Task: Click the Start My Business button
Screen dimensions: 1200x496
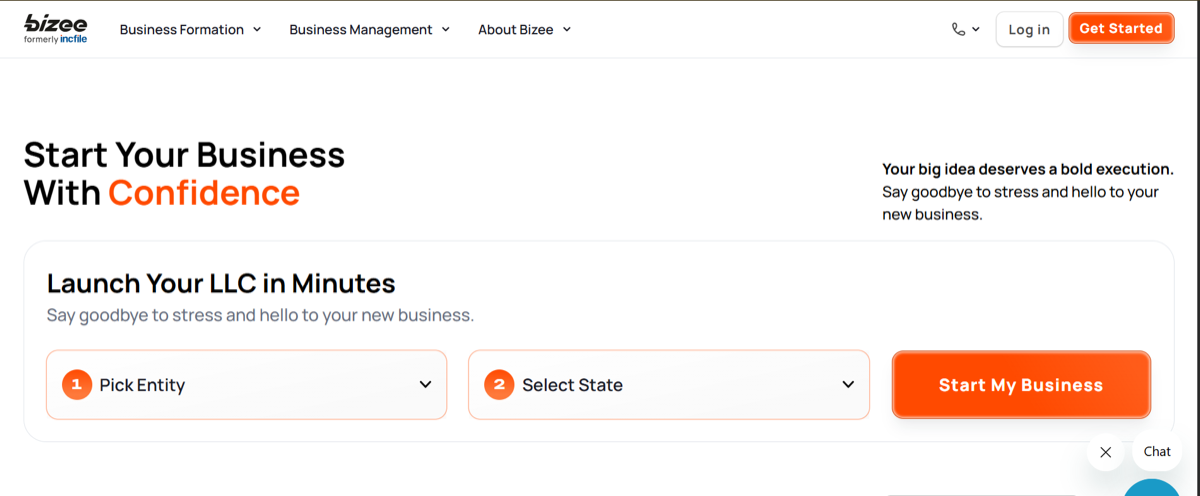Action: click(x=1021, y=384)
